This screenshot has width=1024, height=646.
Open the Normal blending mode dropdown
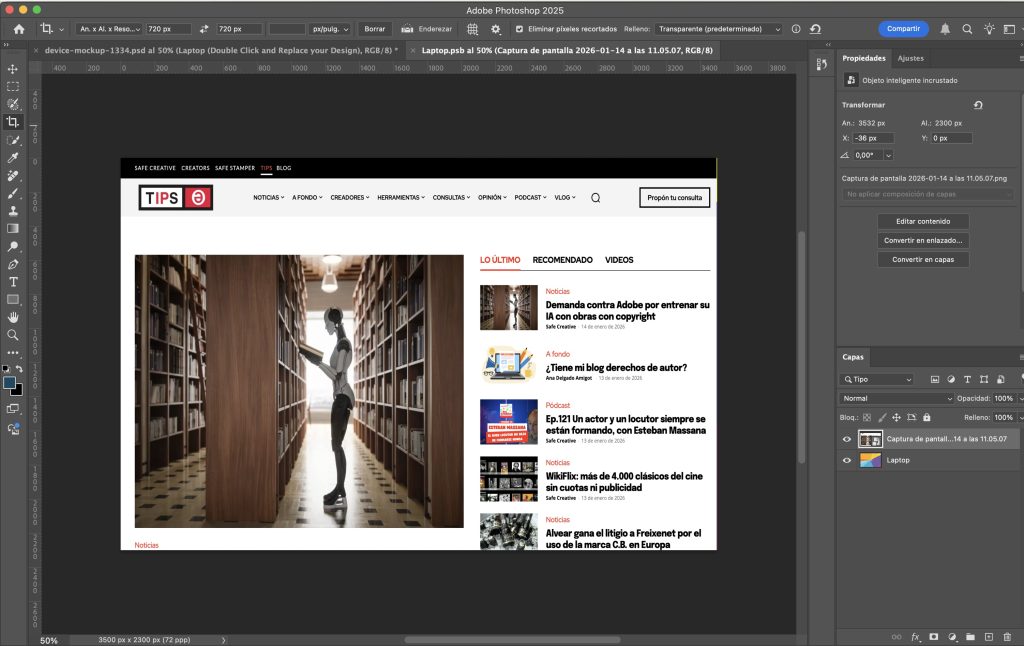tap(893, 398)
